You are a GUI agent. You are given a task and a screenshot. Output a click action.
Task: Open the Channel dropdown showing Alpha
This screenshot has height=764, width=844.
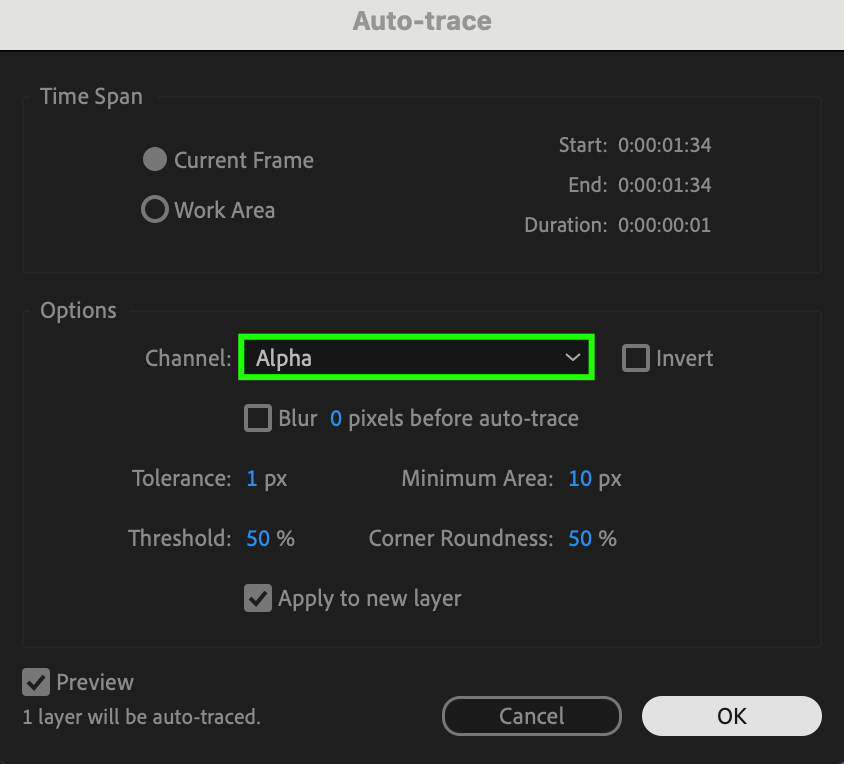(x=416, y=358)
